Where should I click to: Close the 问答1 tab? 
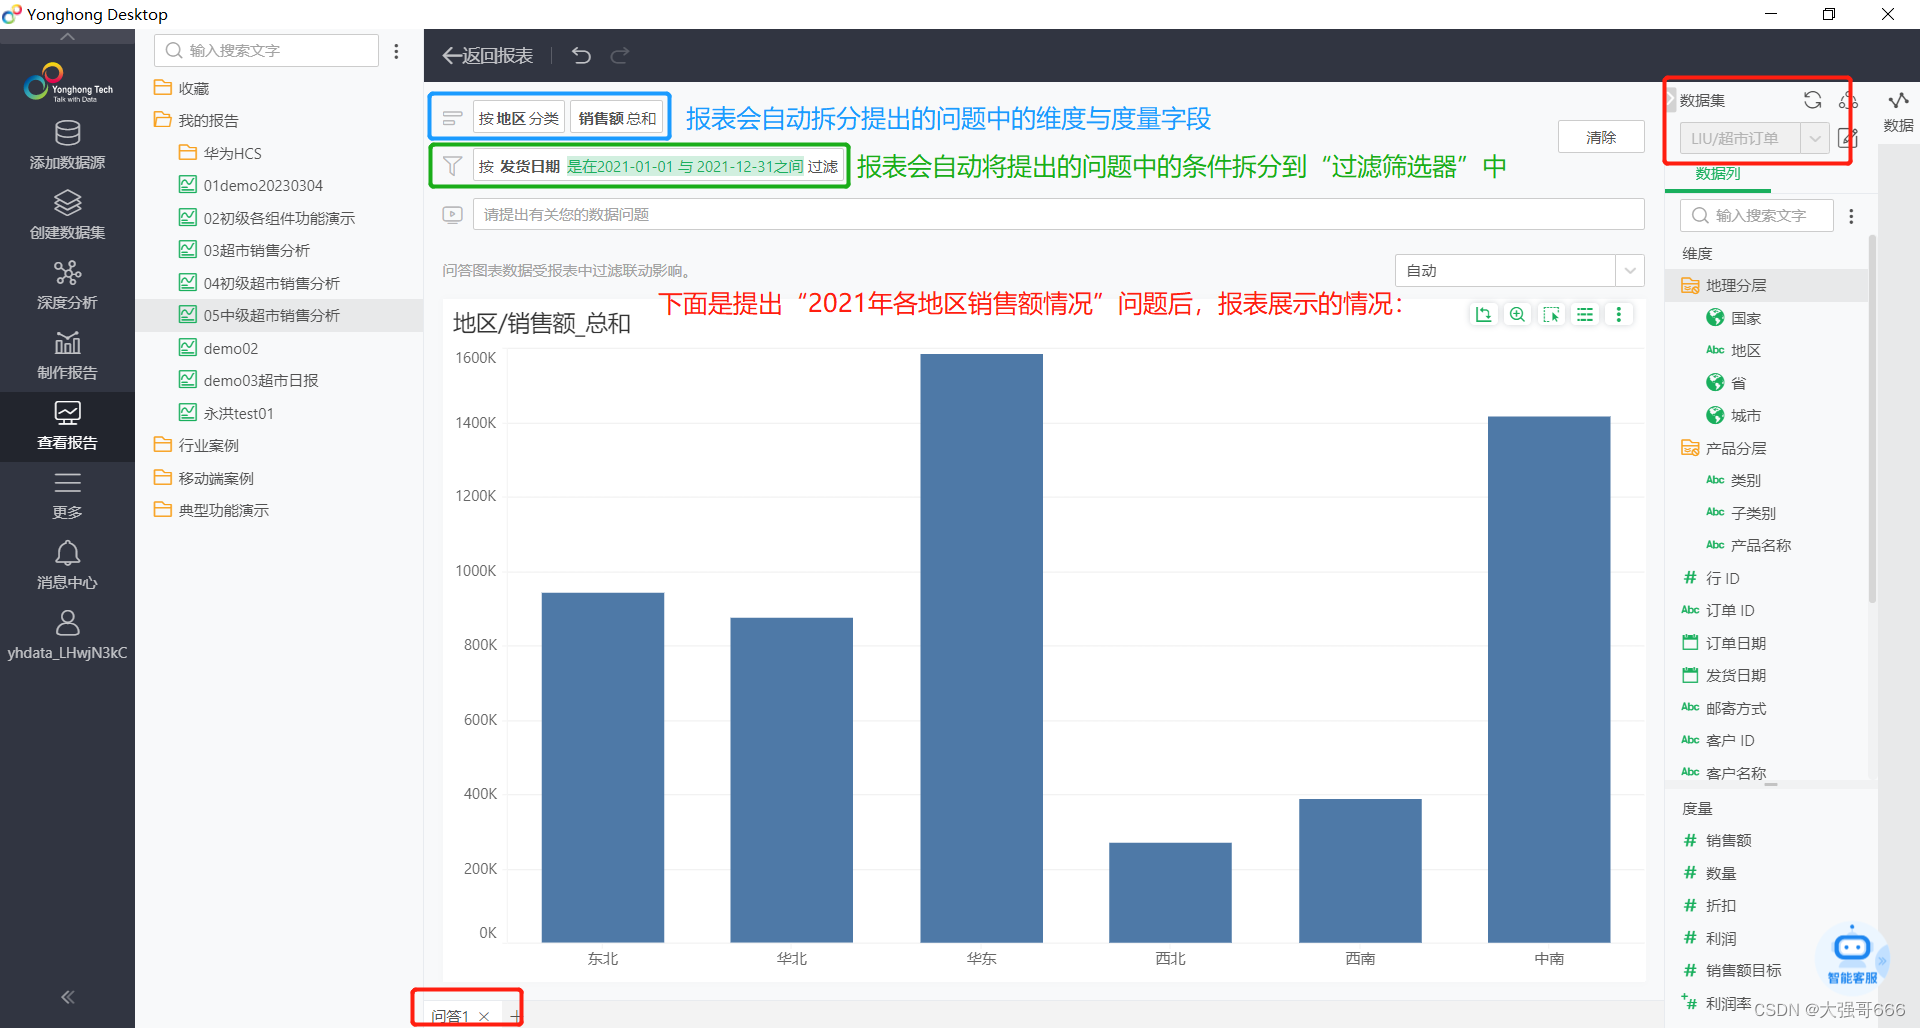pyautogui.click(x=484, y=1016)
